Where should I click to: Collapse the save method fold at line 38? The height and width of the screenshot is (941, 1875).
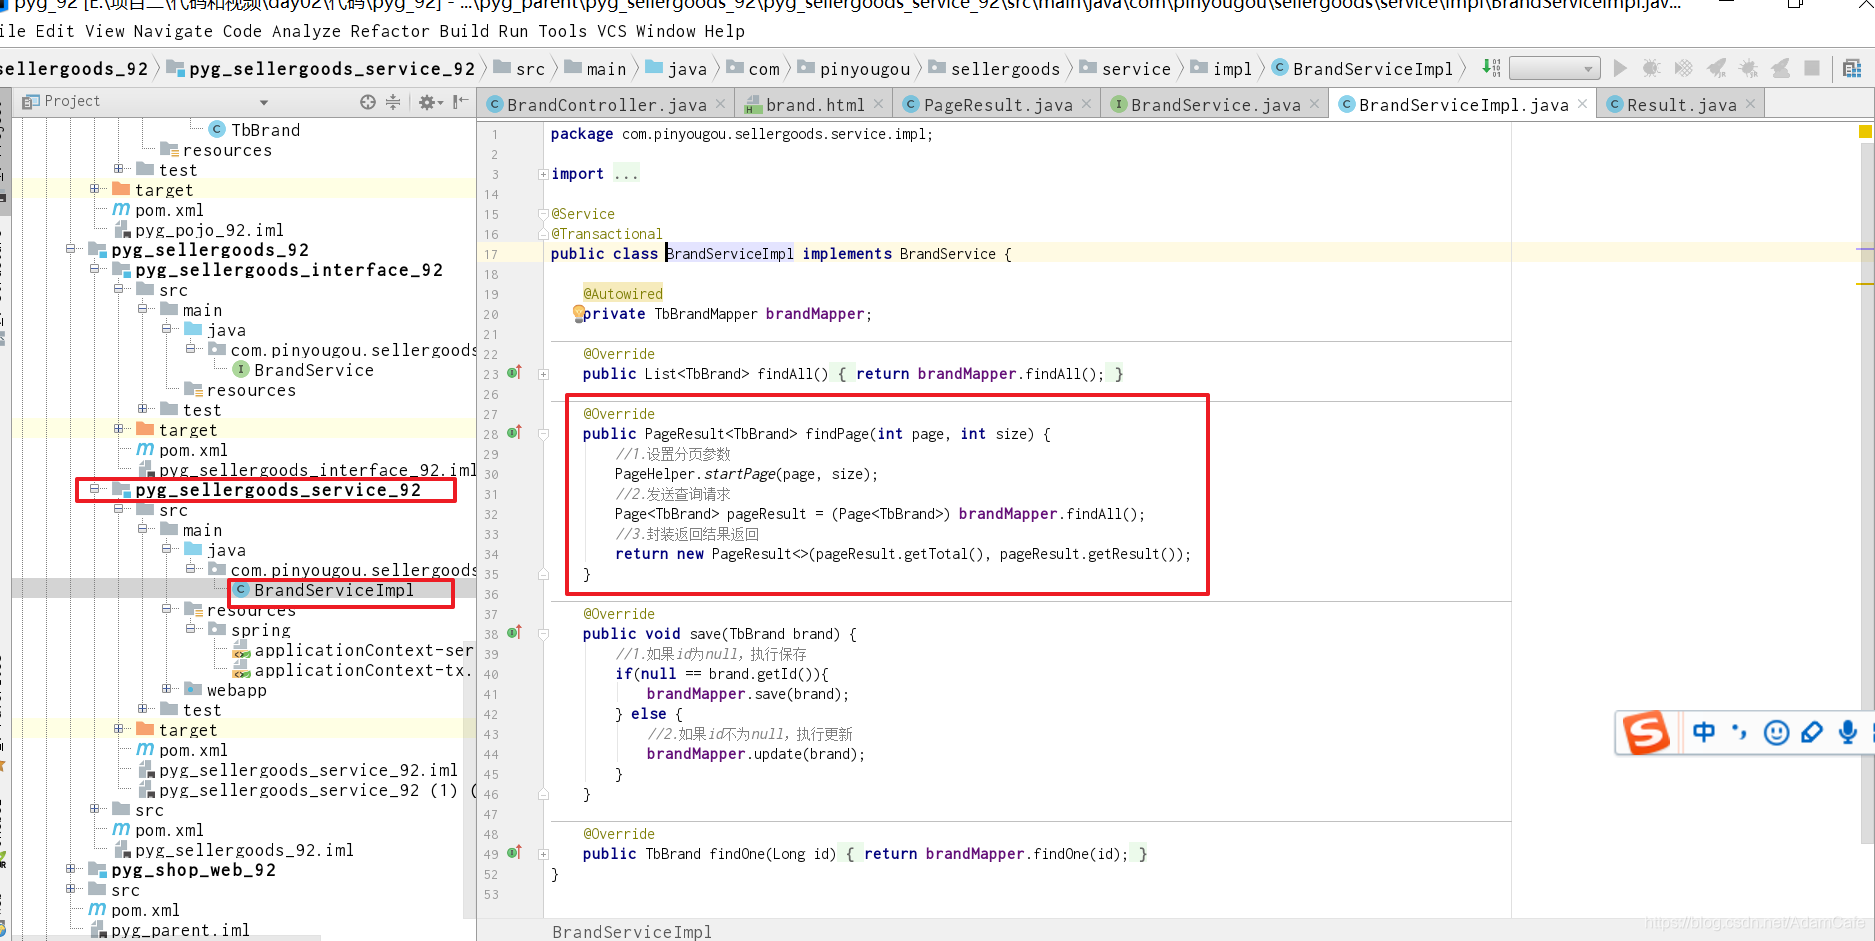click(x=543, y=634)
